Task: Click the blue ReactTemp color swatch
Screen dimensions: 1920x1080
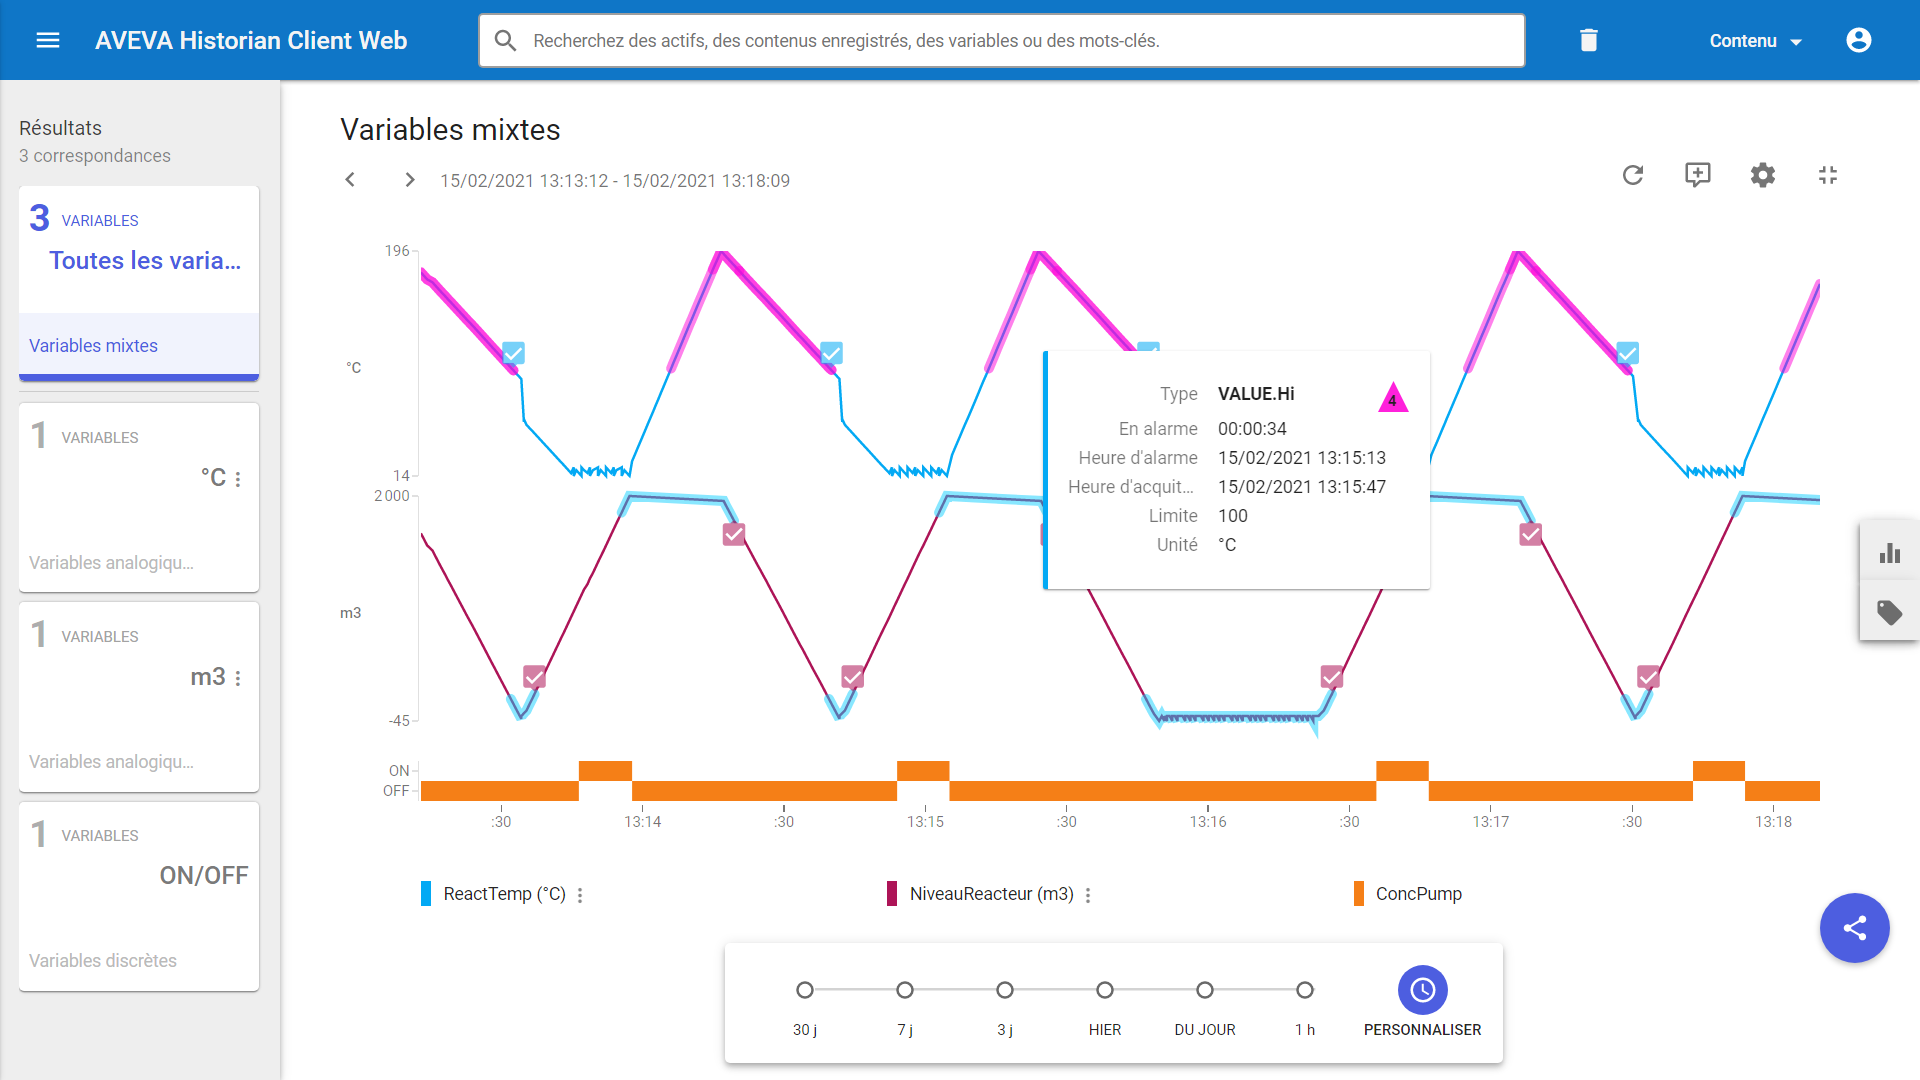Action: coord(426,894)
